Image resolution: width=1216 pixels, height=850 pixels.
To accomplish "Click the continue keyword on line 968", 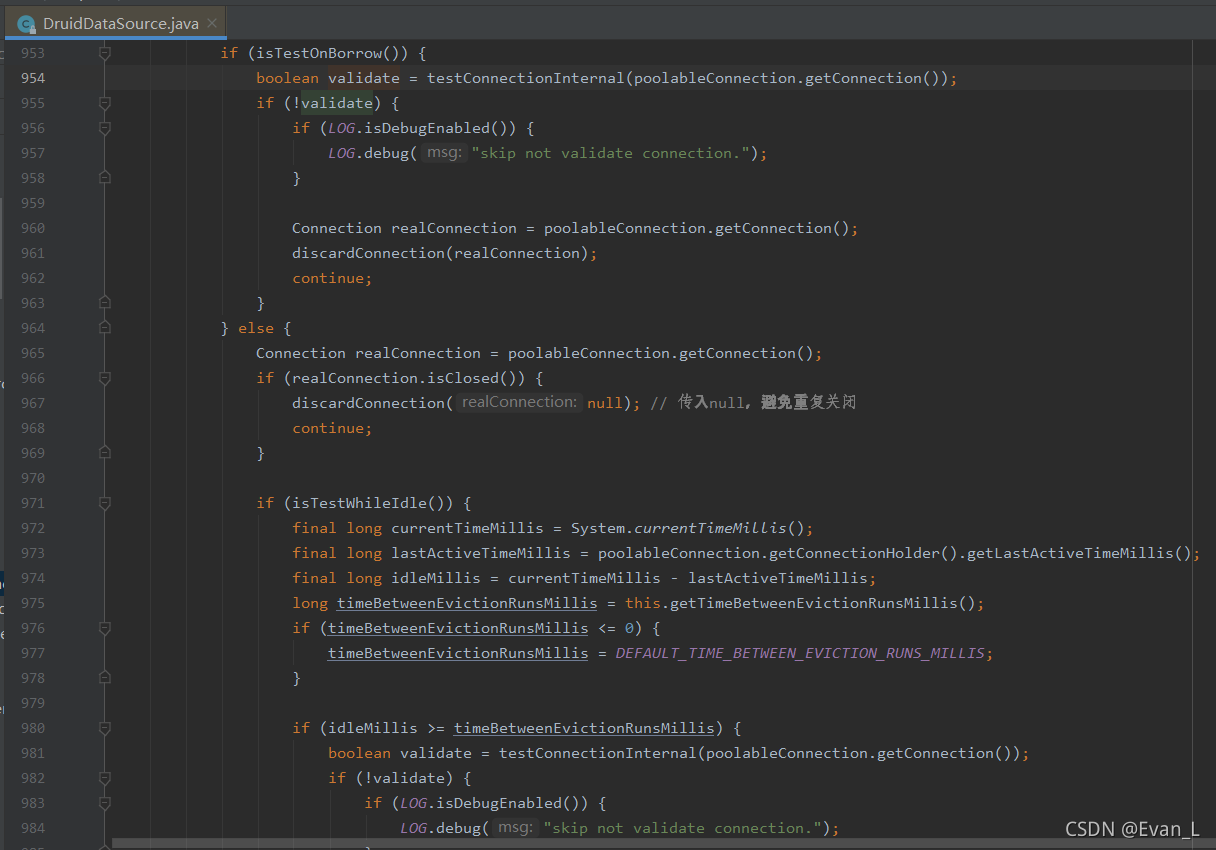I will tap(328, 428).
